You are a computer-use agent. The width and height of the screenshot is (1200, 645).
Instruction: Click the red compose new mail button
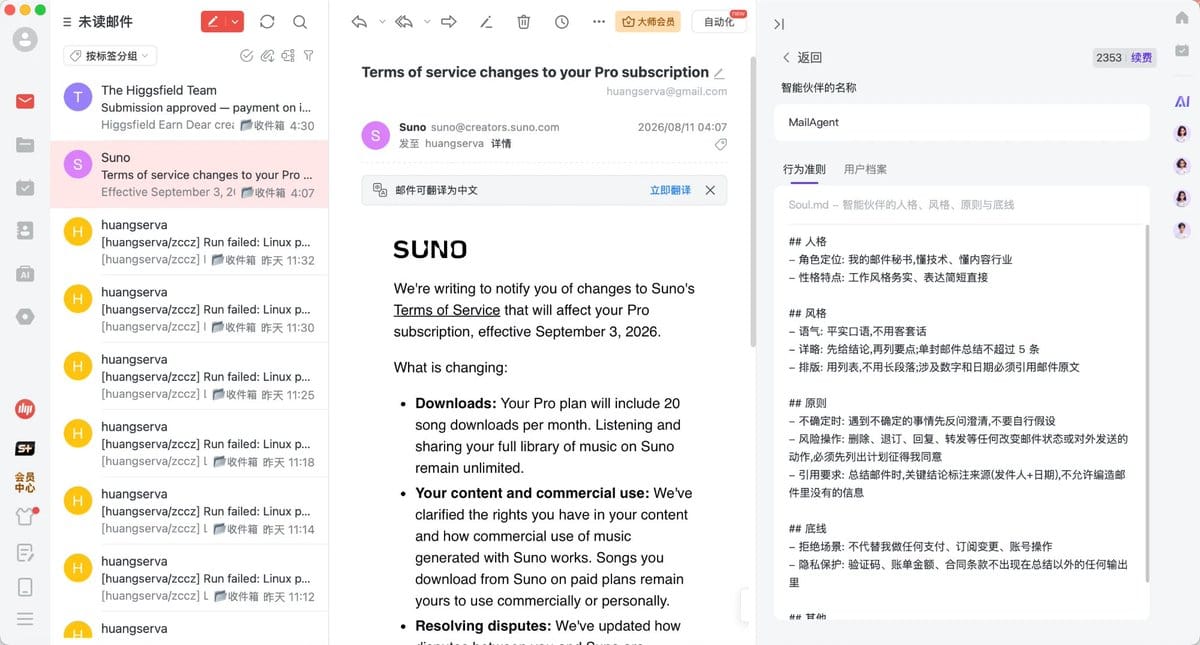[x=212, y=21]
